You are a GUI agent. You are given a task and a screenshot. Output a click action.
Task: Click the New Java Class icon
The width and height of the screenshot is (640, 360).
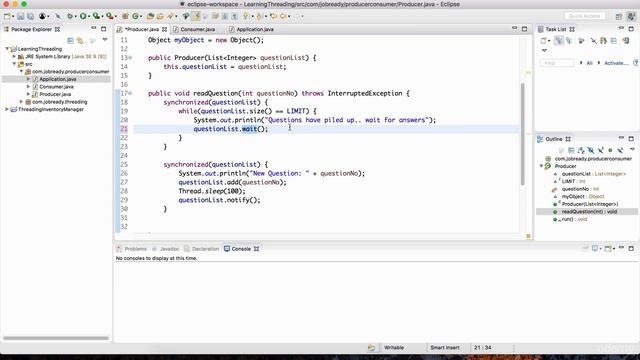pyautogui.click(x=136, y=16)
